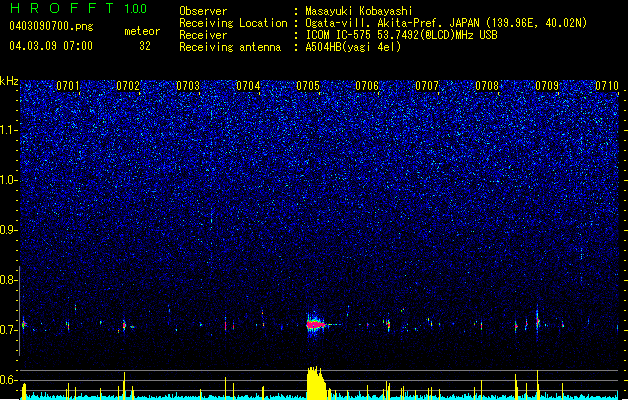Click the kHz axis unit label

pos(9,81)
